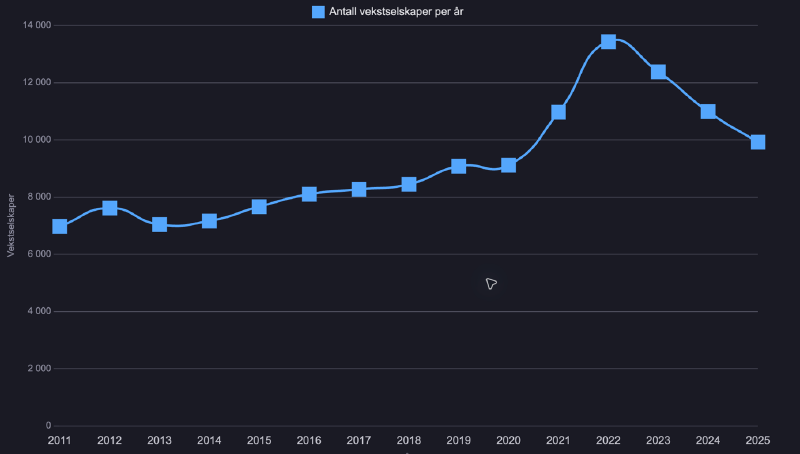The image size is (800, 454).
Task: Select the 2013 data point marker
Action: [160, 224]
